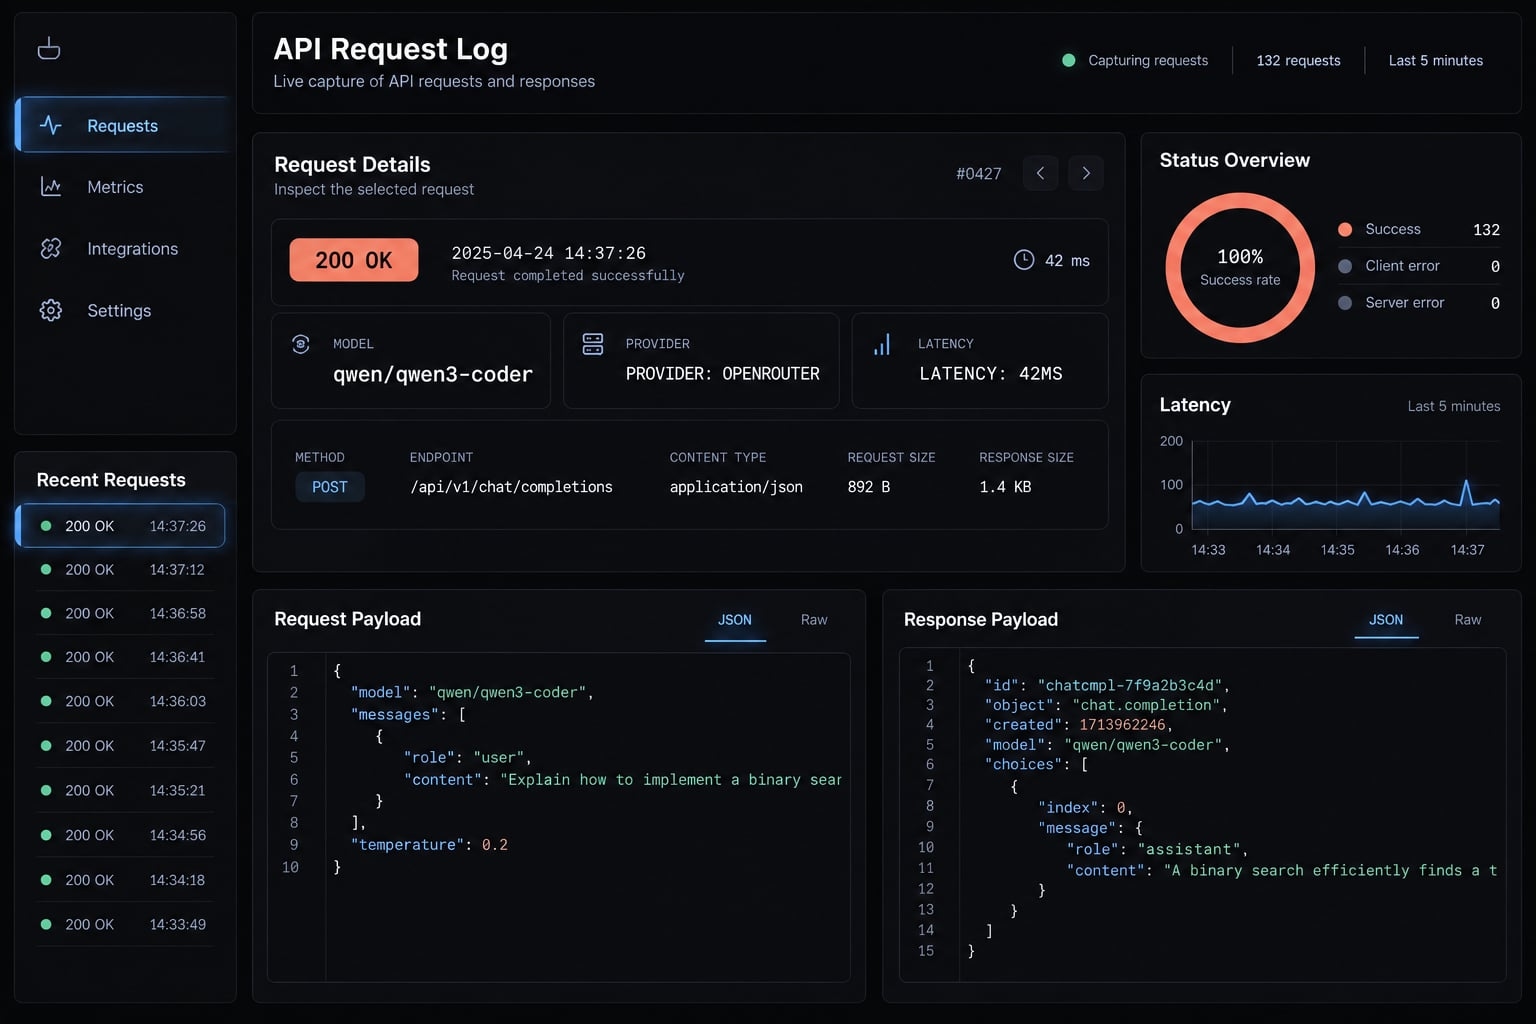Screen dimensions: 1536x1024
Task: Open the Requests sidebar item
Action: pos(123,125)
